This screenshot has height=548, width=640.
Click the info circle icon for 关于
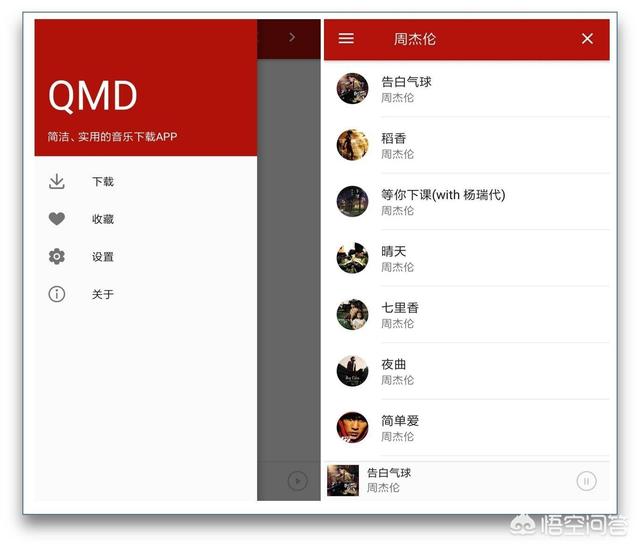(57, 294)
